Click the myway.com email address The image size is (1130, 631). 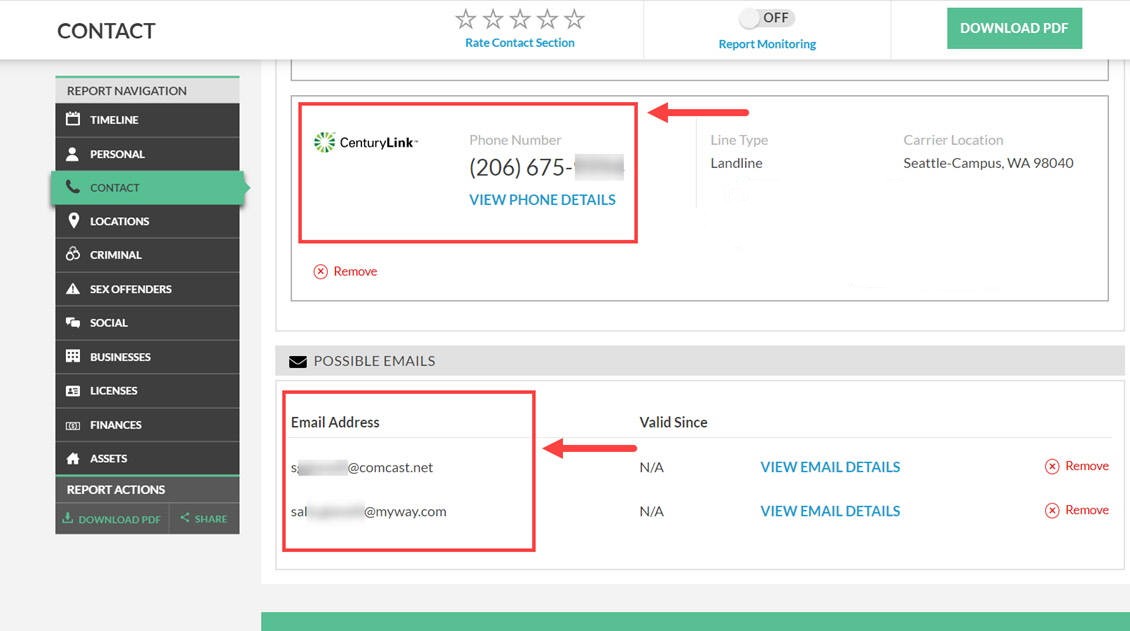[368, 511]
